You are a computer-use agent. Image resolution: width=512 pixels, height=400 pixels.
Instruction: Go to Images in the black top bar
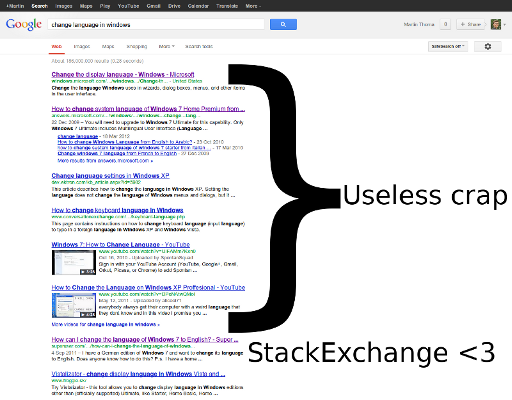pyautogui.click(x=63, y=6)
